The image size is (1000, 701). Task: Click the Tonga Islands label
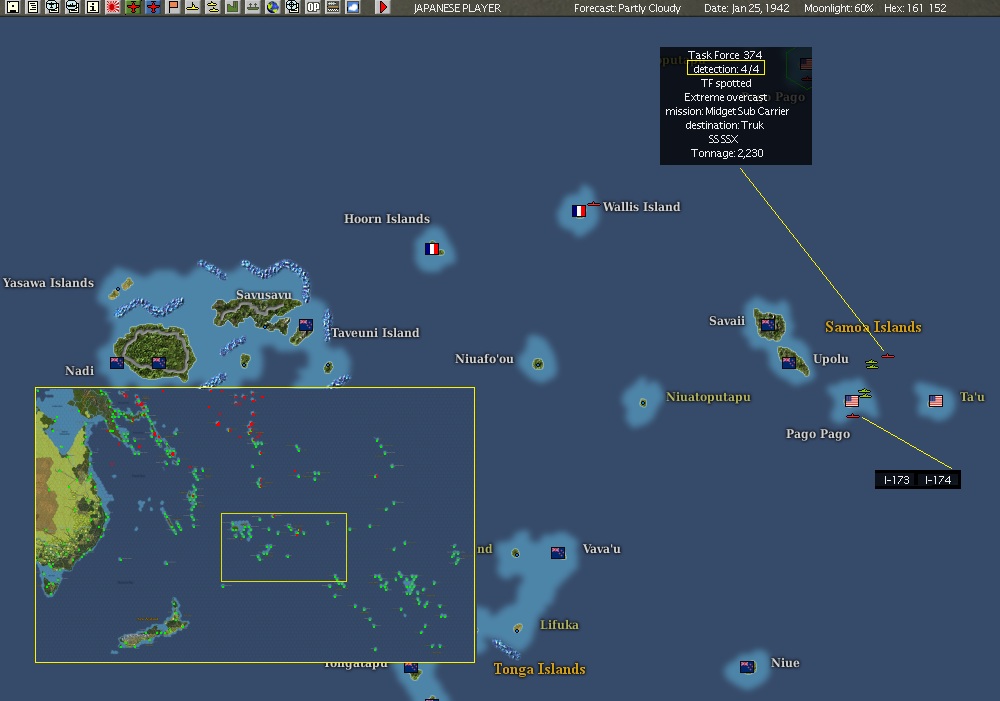coord(540,668)
